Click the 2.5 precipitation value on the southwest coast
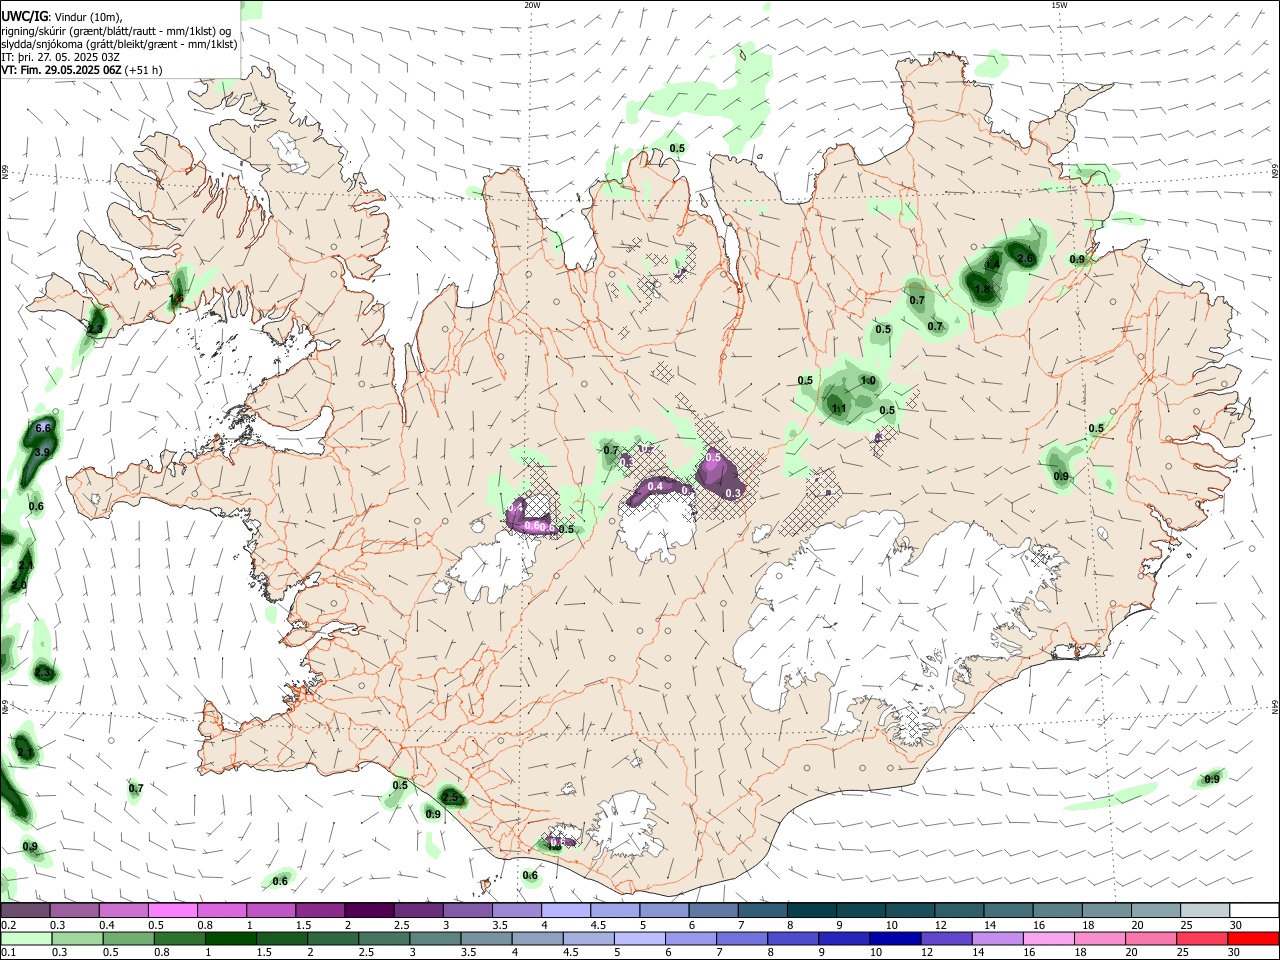The image size is (1280, 960). coord(451,797)
